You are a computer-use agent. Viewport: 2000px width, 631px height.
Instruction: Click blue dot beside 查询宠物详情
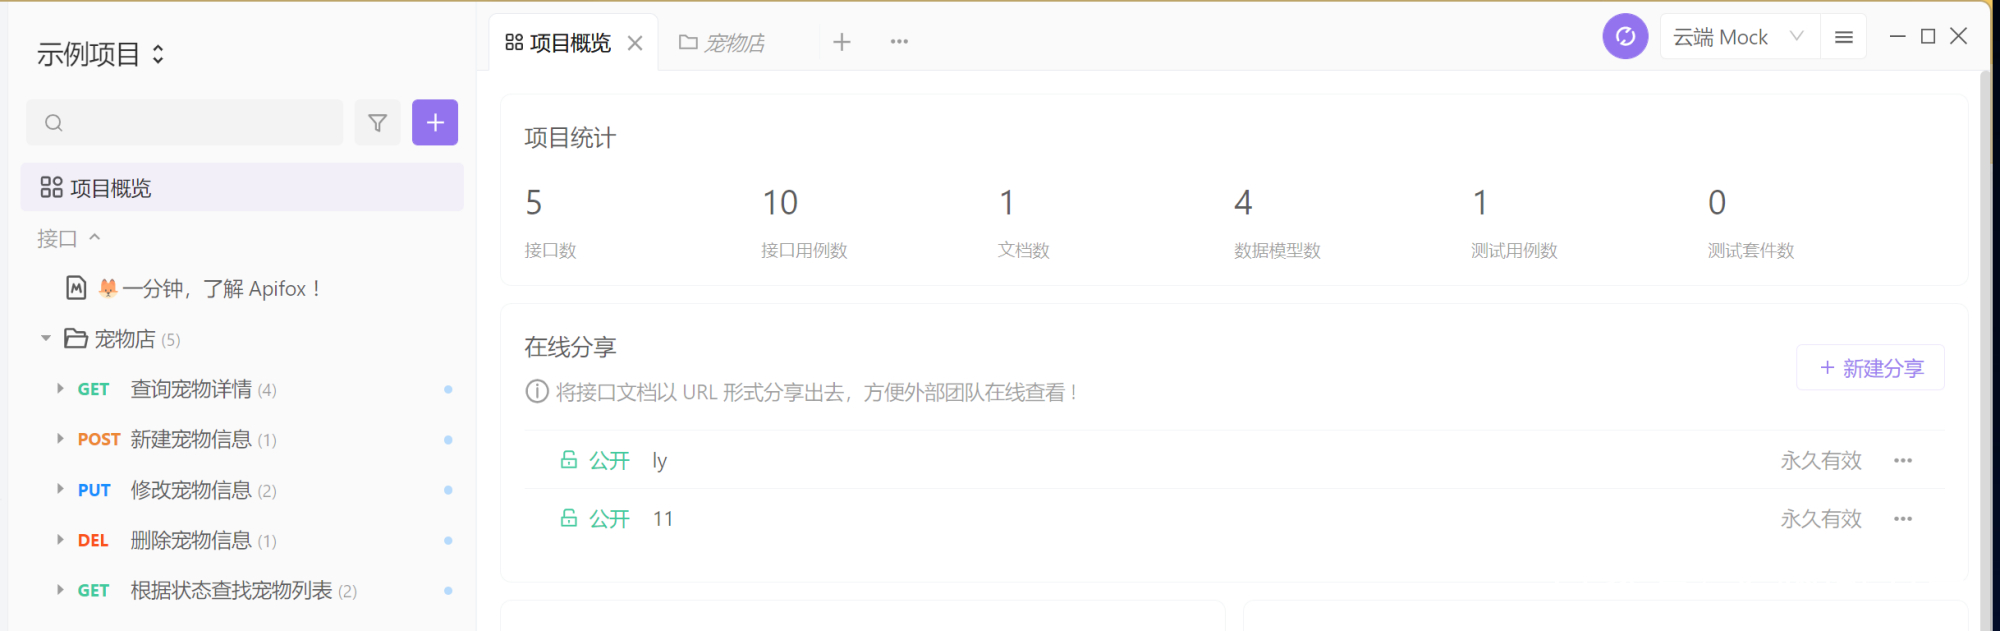tap(448, 389)
